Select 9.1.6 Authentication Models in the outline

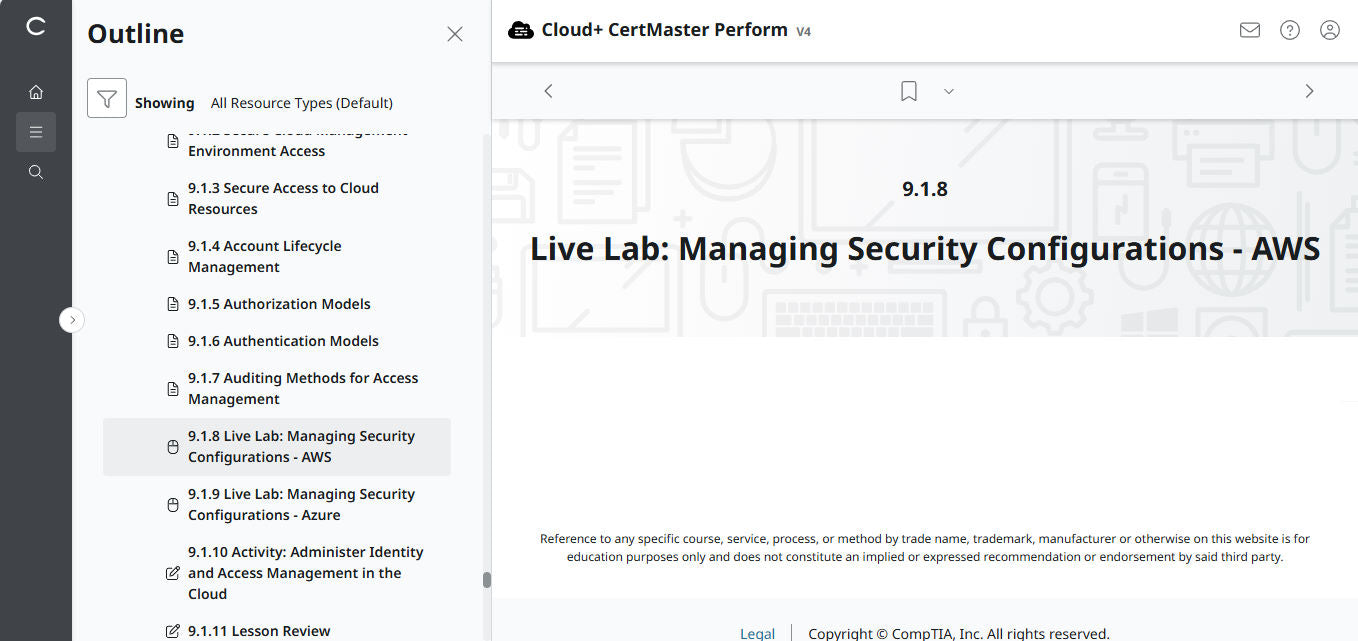(284, 340)
